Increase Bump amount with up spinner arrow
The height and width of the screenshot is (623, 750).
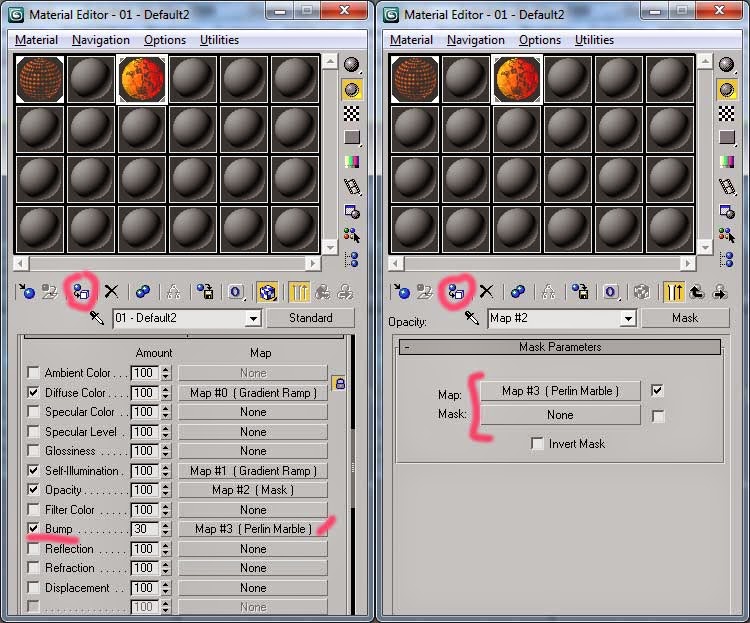tap(165, 525)
